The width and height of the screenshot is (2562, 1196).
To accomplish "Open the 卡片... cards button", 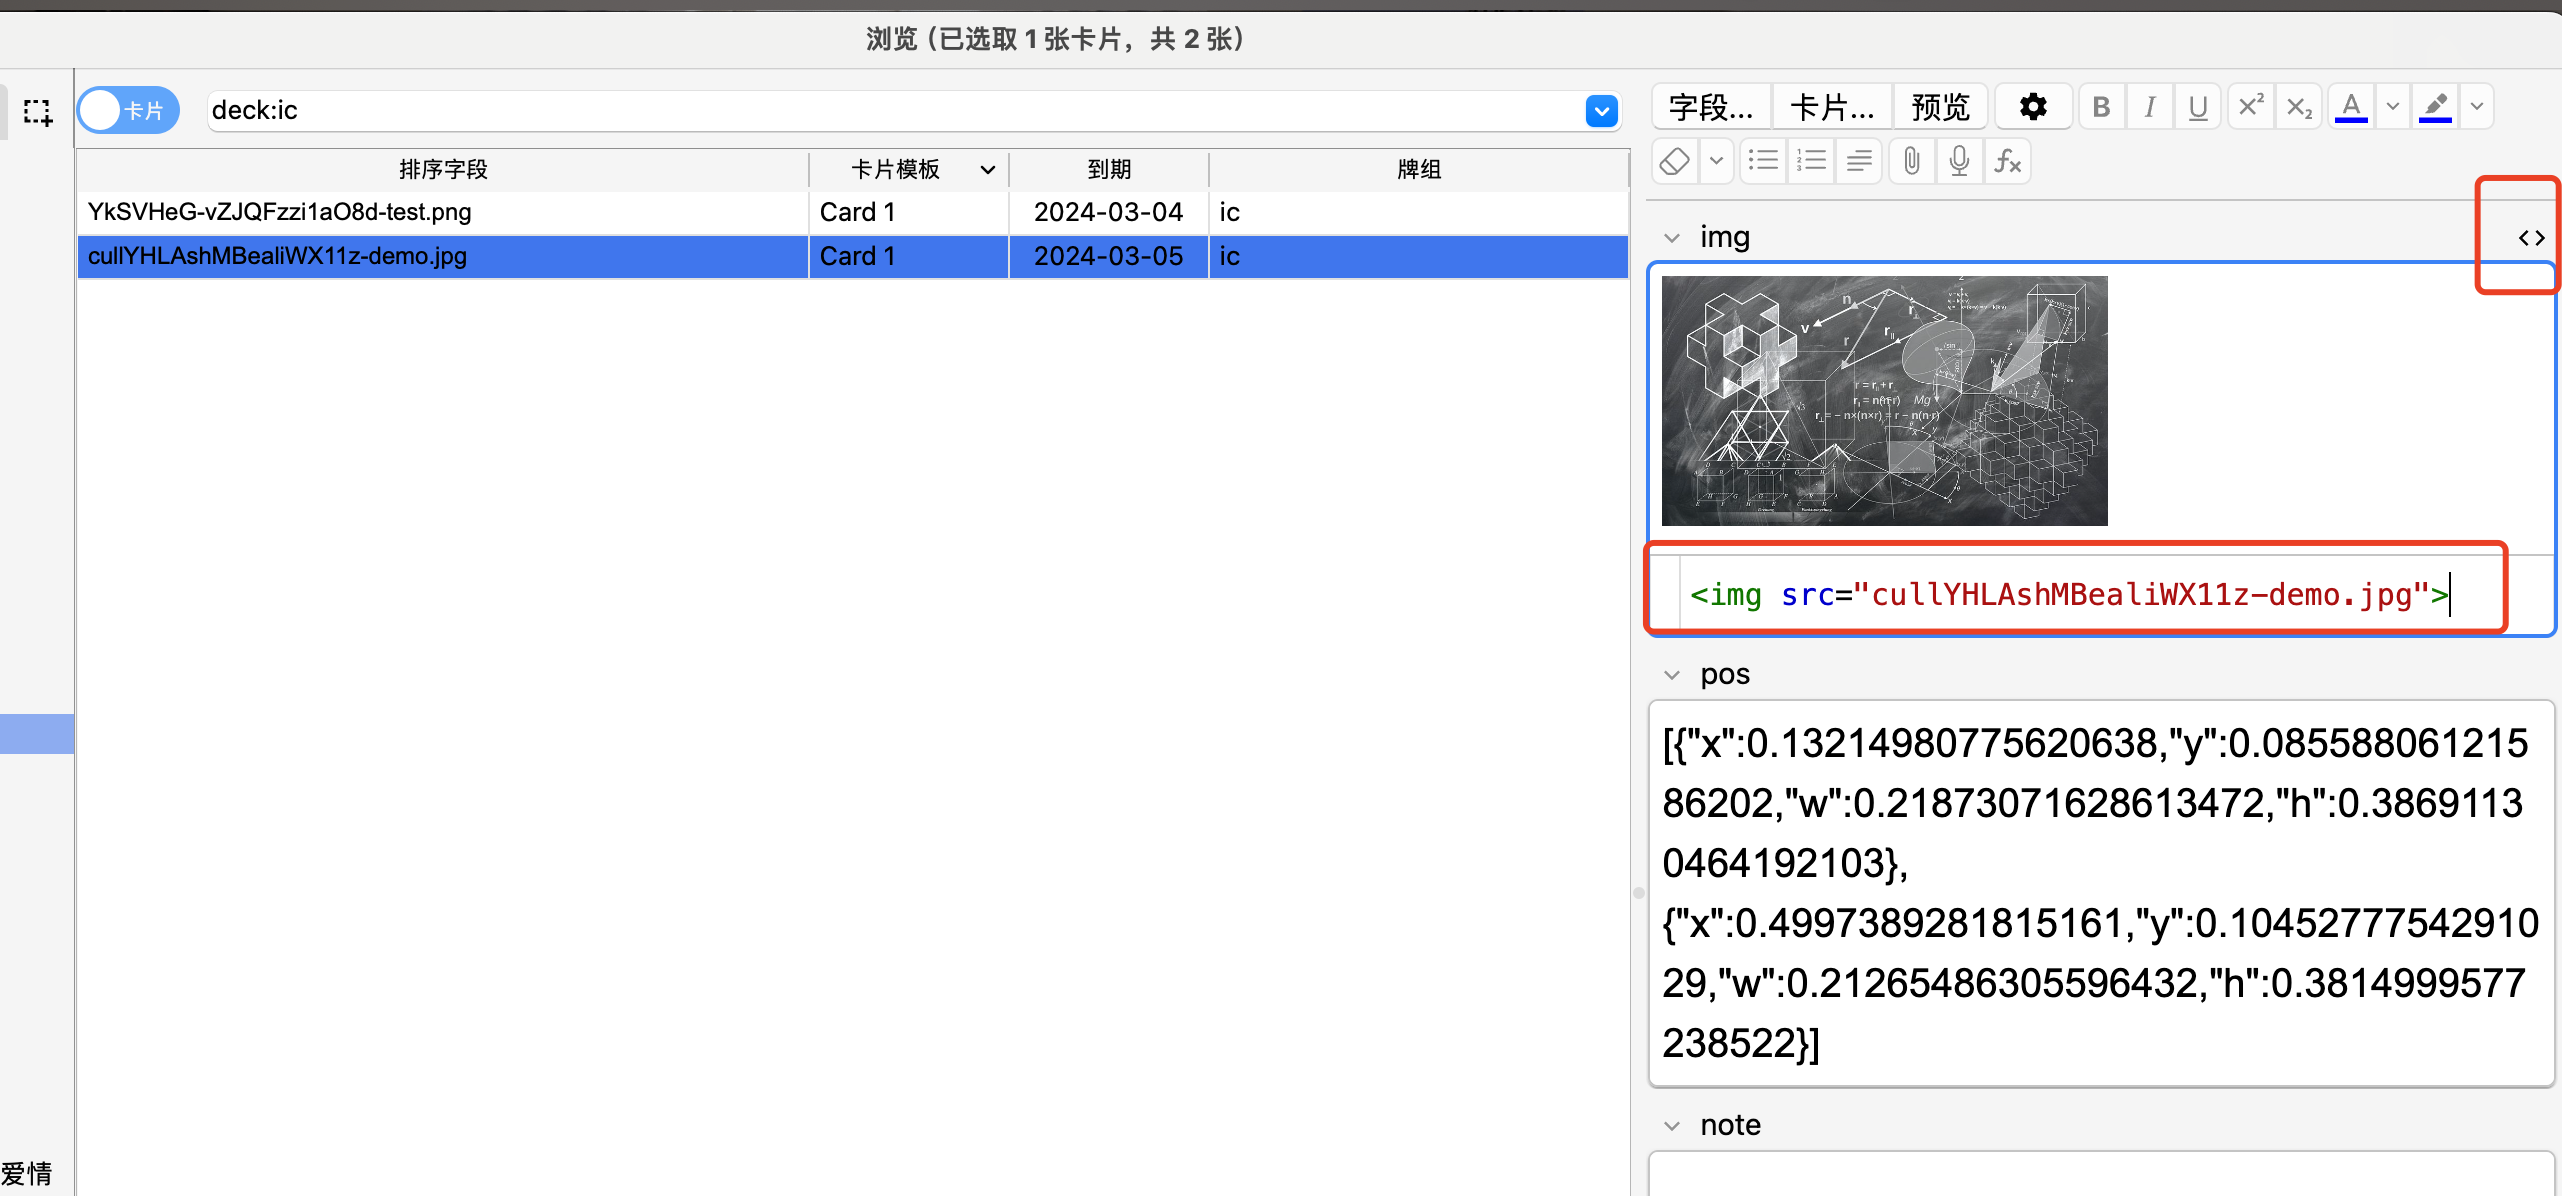I will (1832, 107).
